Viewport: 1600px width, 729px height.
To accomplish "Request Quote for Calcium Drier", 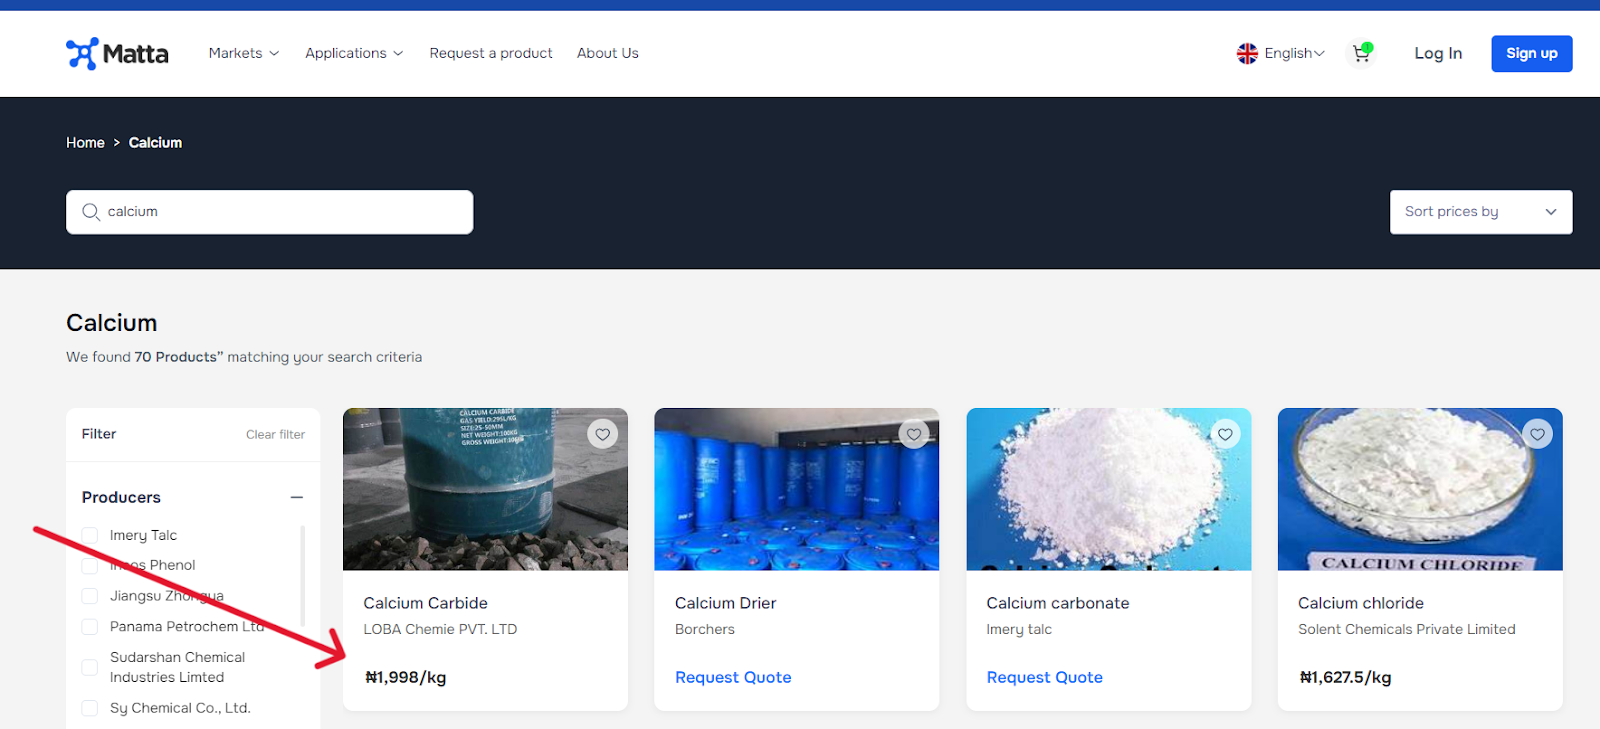I will pyautogui.click(x=733, y=677).
